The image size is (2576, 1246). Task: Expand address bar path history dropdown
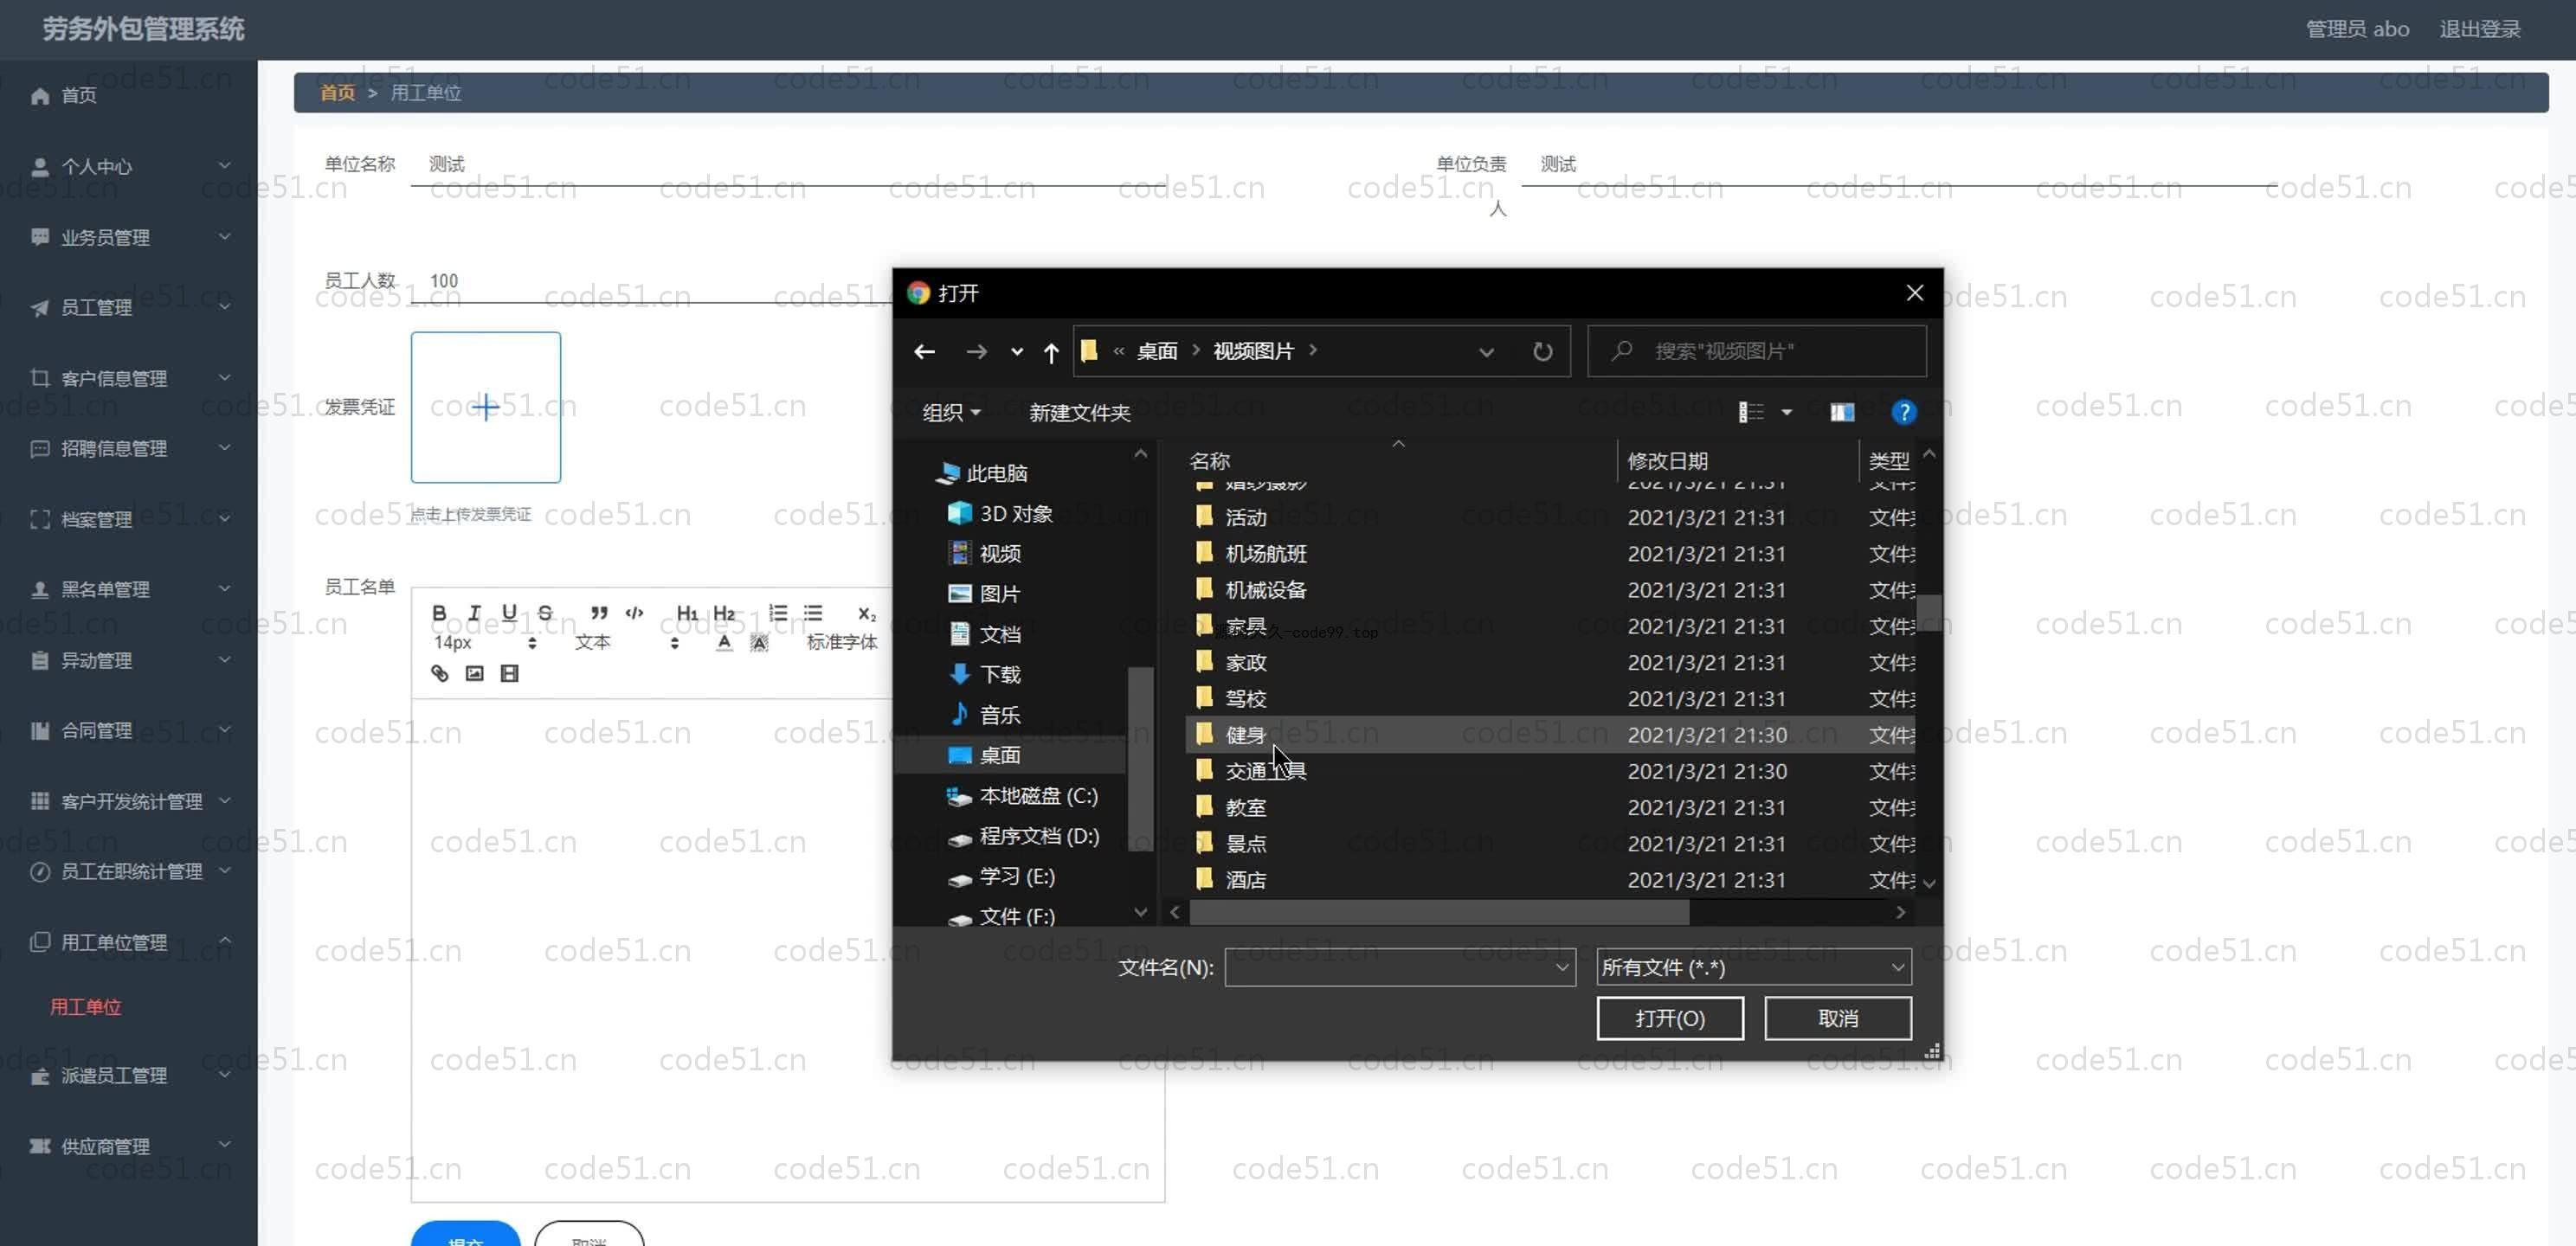click(1486, 351)
